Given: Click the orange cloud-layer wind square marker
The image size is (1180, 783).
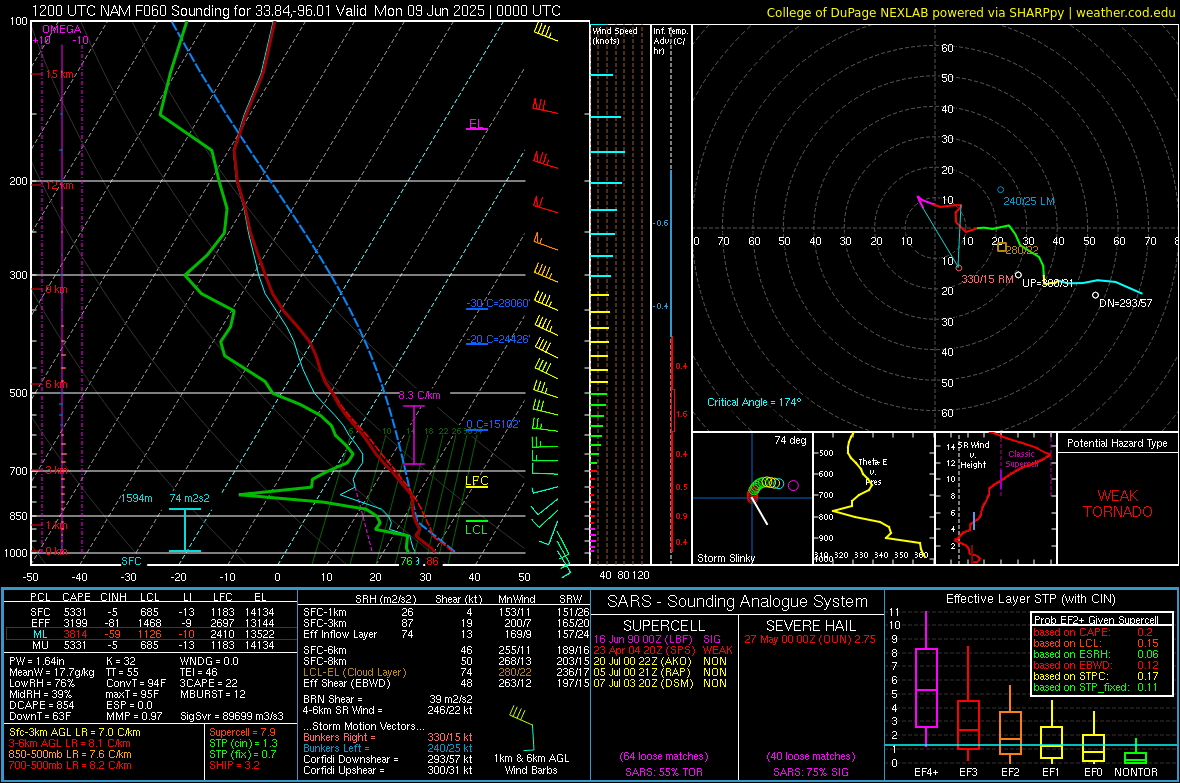Looking at the screenshot, I should point(1002,247).
